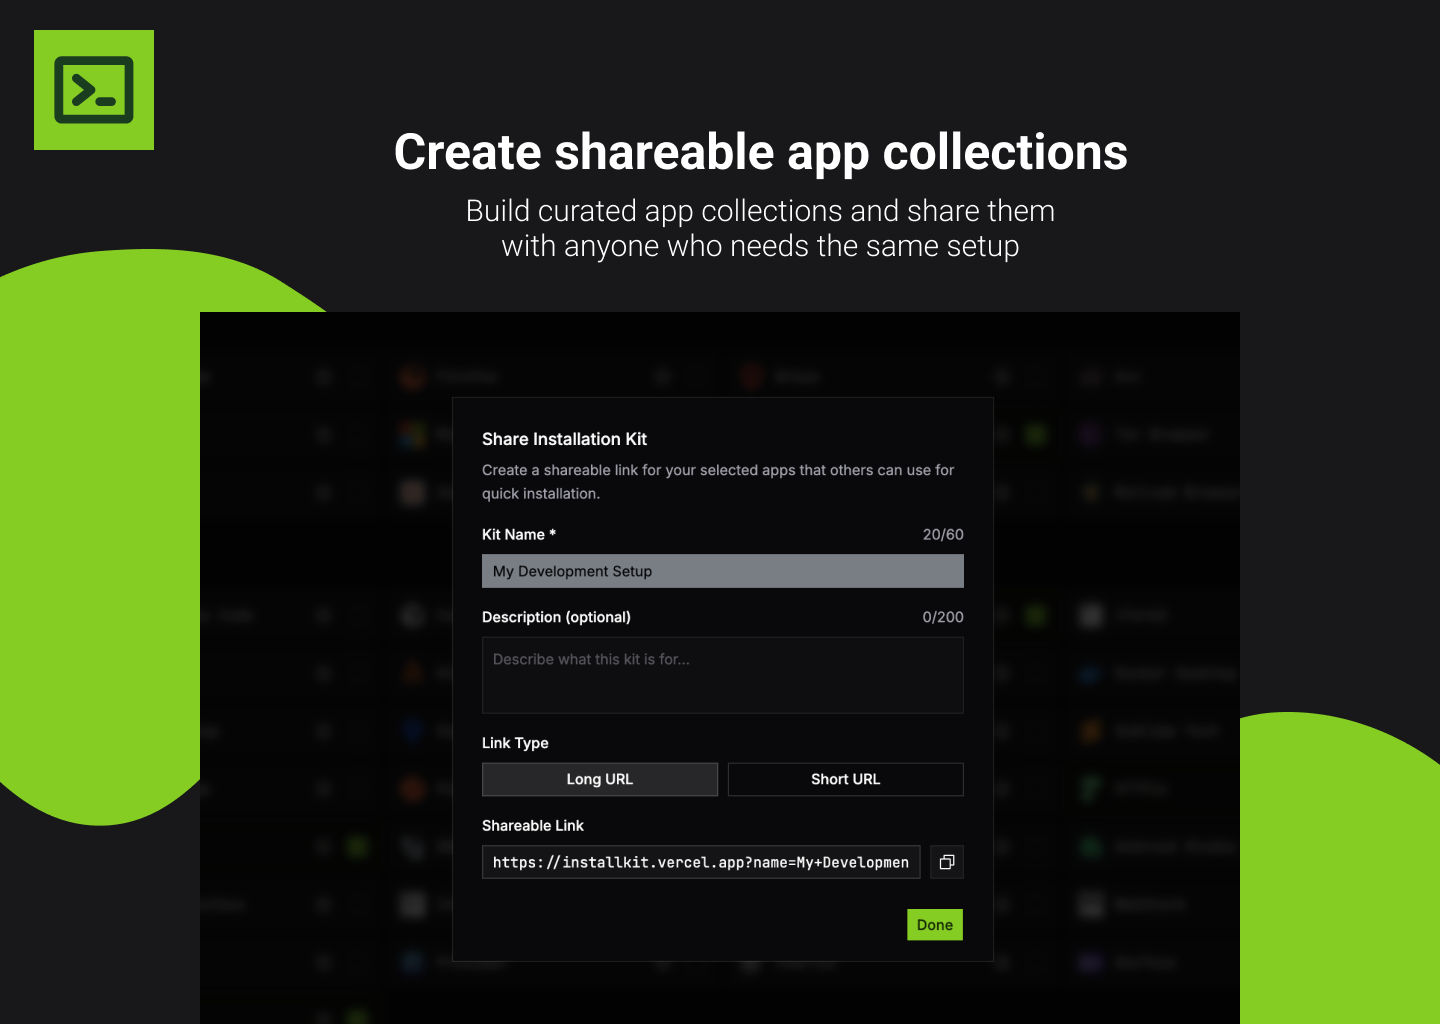
Task: Select the Long URL option
Action: pyautogui.click(x=600, y=779)
